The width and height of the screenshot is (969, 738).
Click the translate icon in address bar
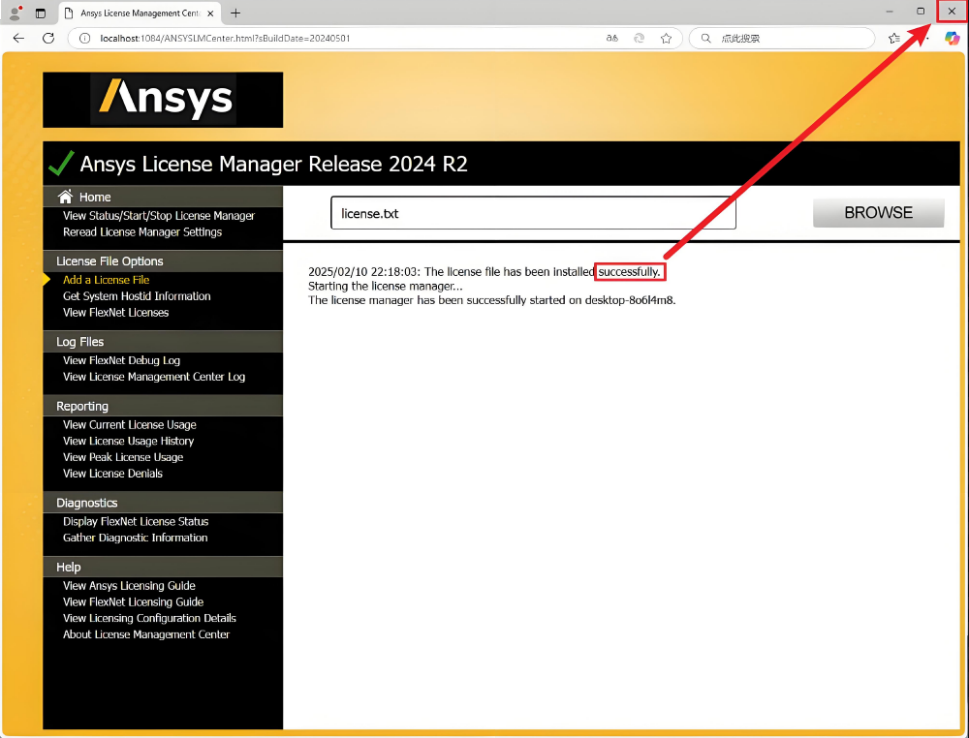tap(612, 38)
